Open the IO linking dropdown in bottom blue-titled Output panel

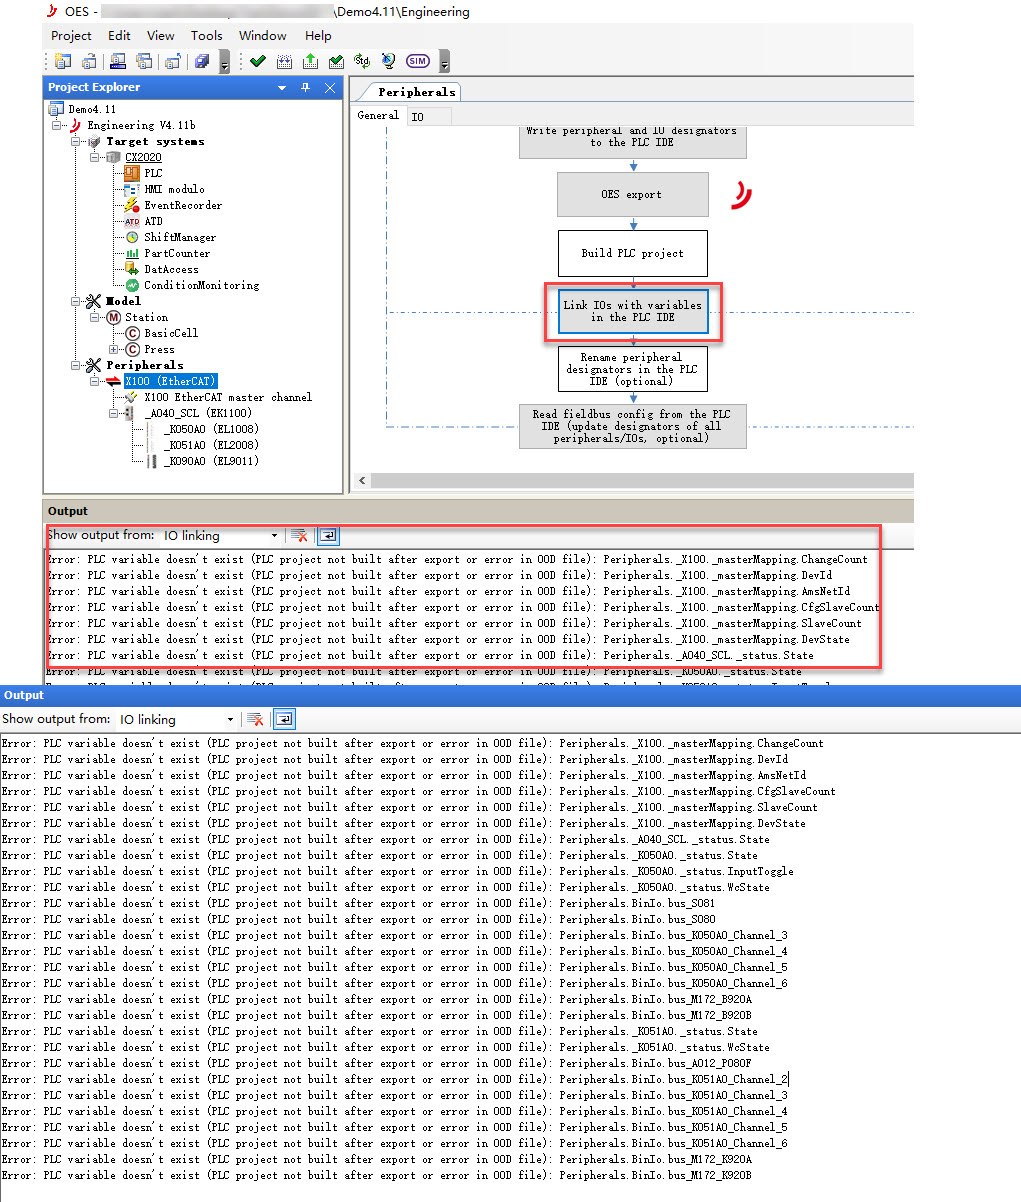click(230, 719)
